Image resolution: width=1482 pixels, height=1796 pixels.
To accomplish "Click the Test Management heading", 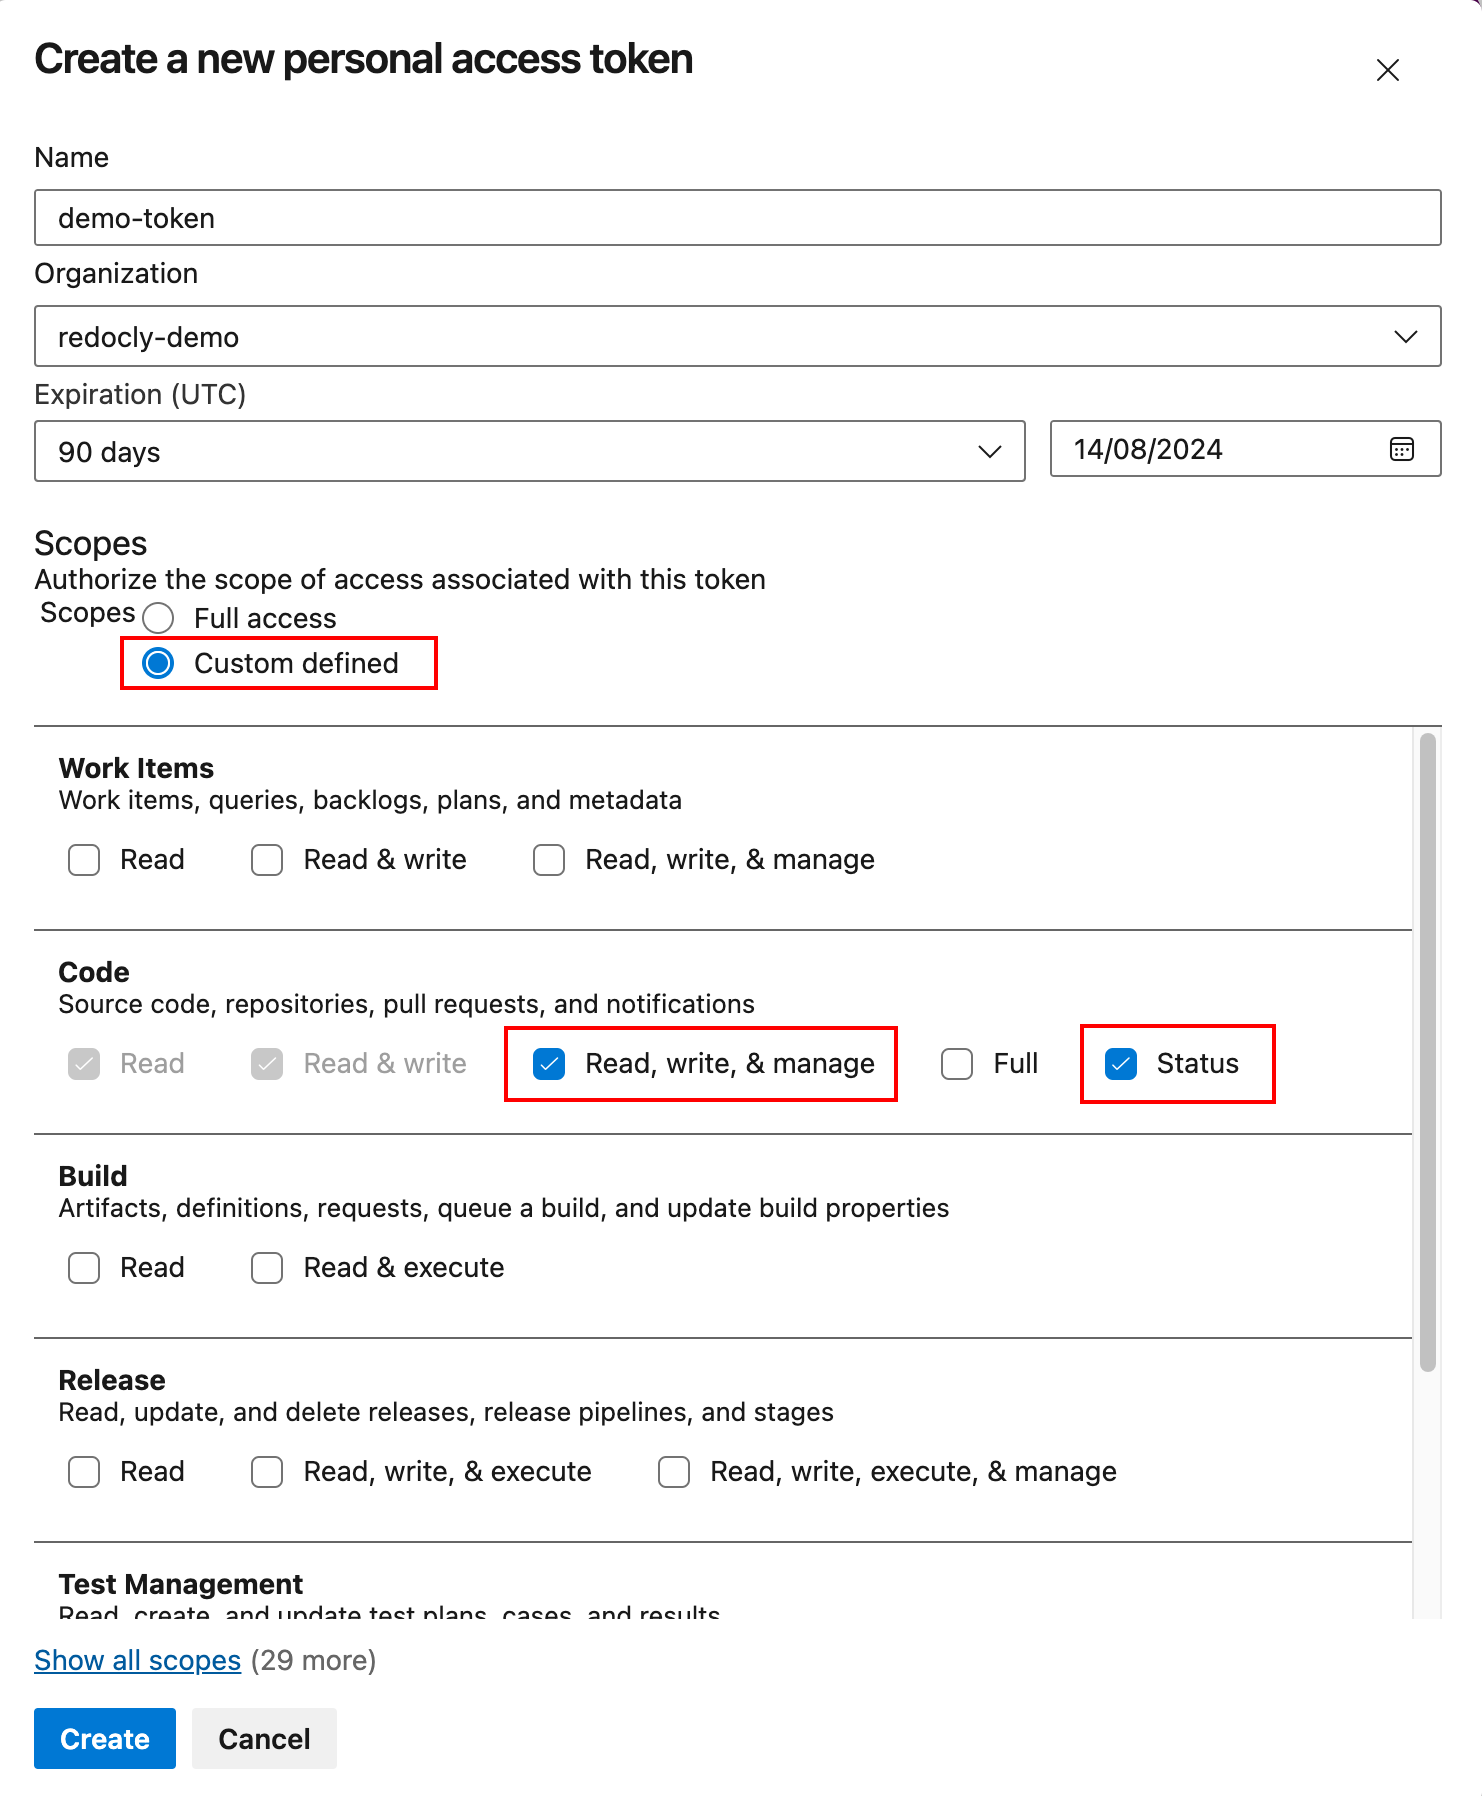I will (181, 1584).
